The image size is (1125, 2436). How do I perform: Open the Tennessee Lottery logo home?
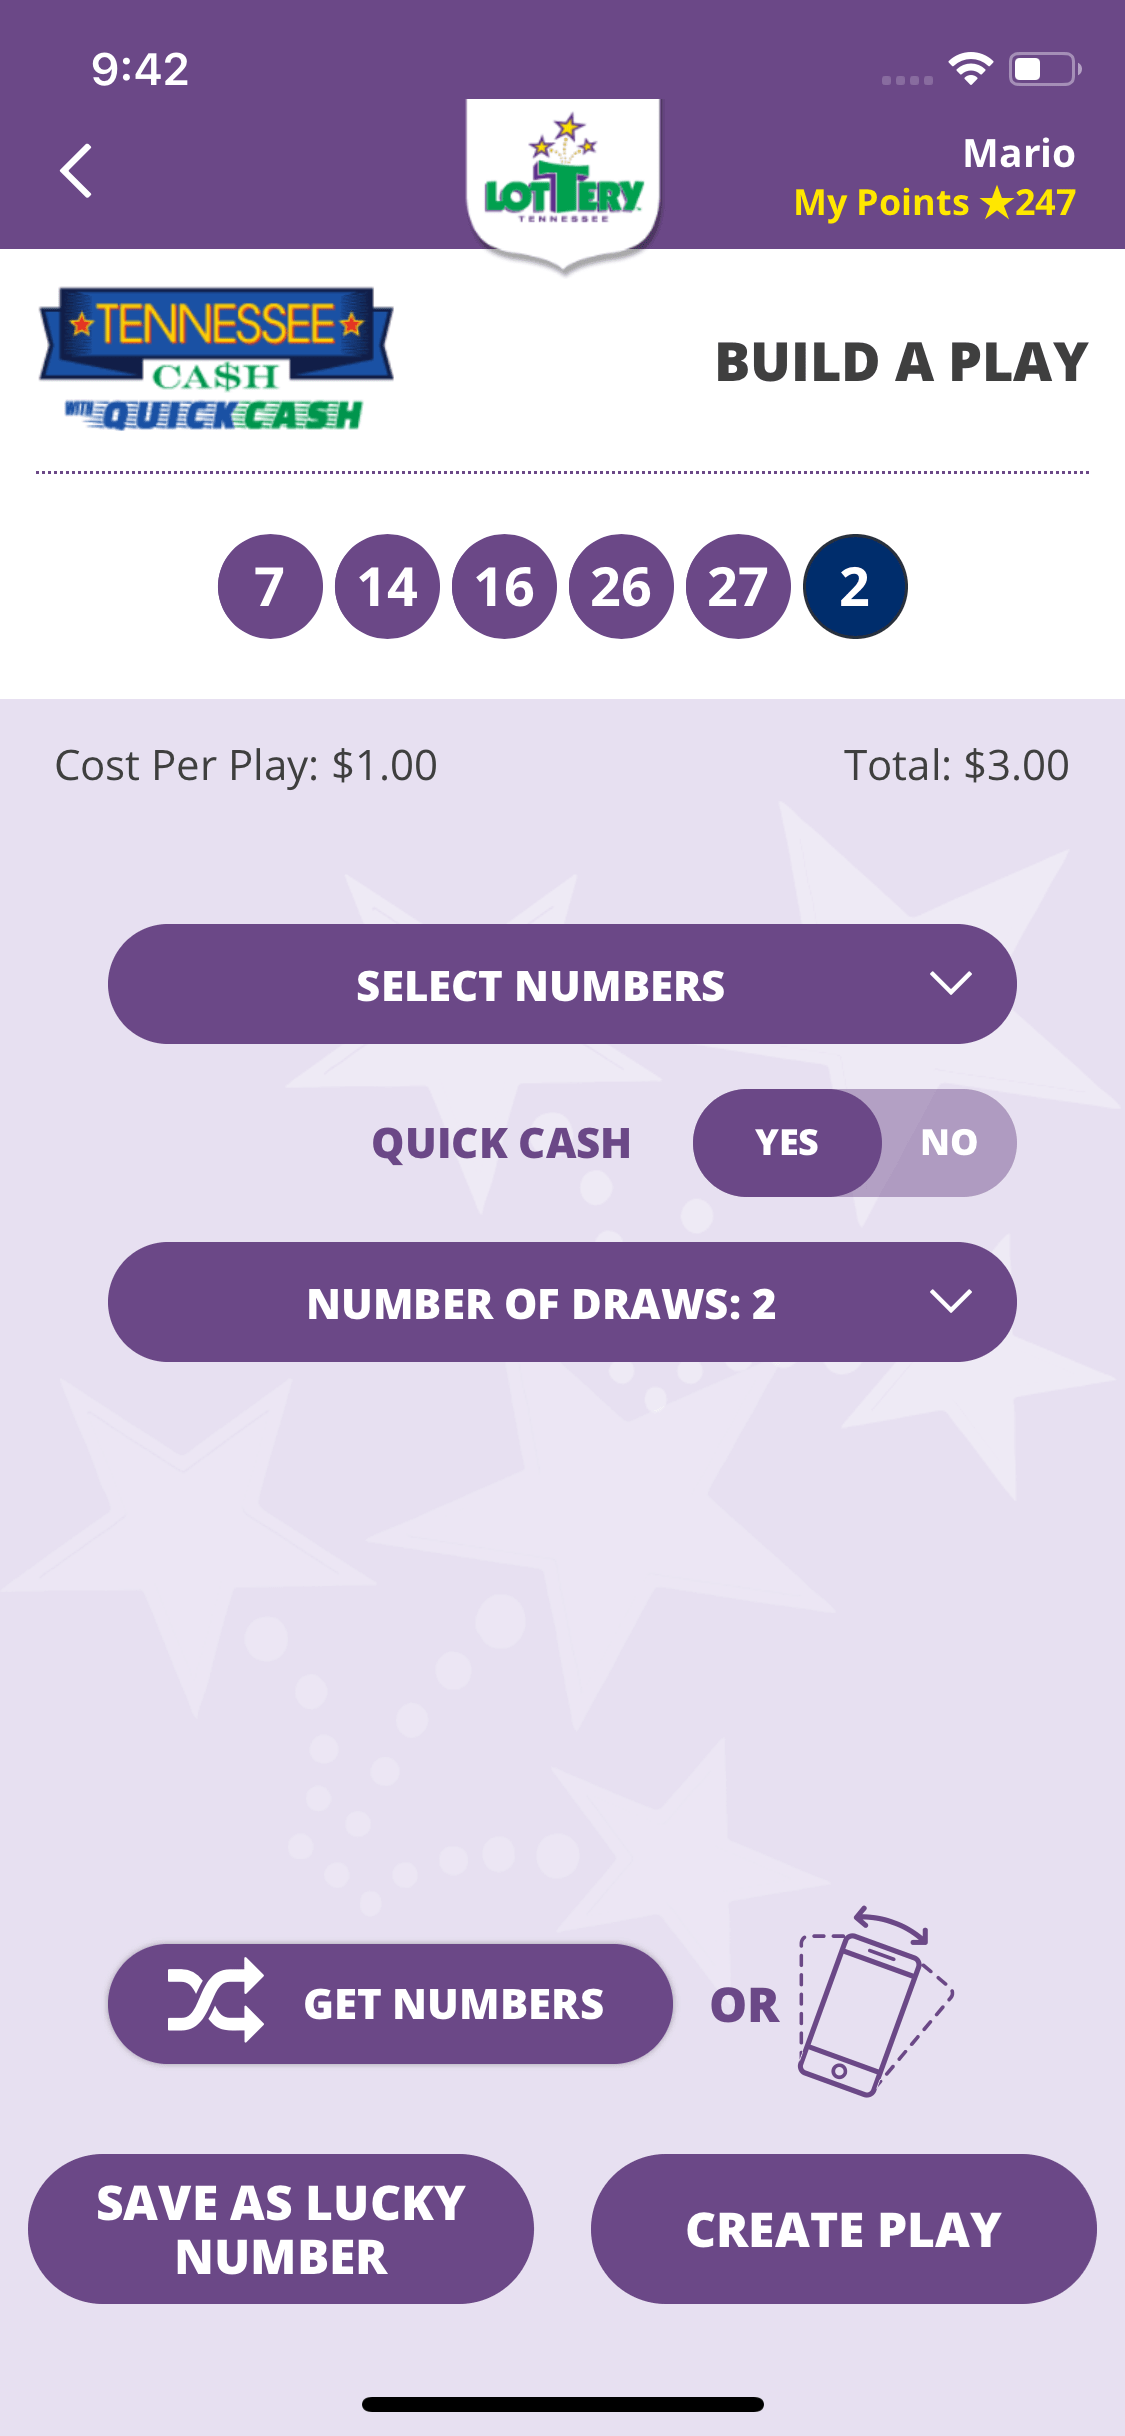tap(563, 185)
